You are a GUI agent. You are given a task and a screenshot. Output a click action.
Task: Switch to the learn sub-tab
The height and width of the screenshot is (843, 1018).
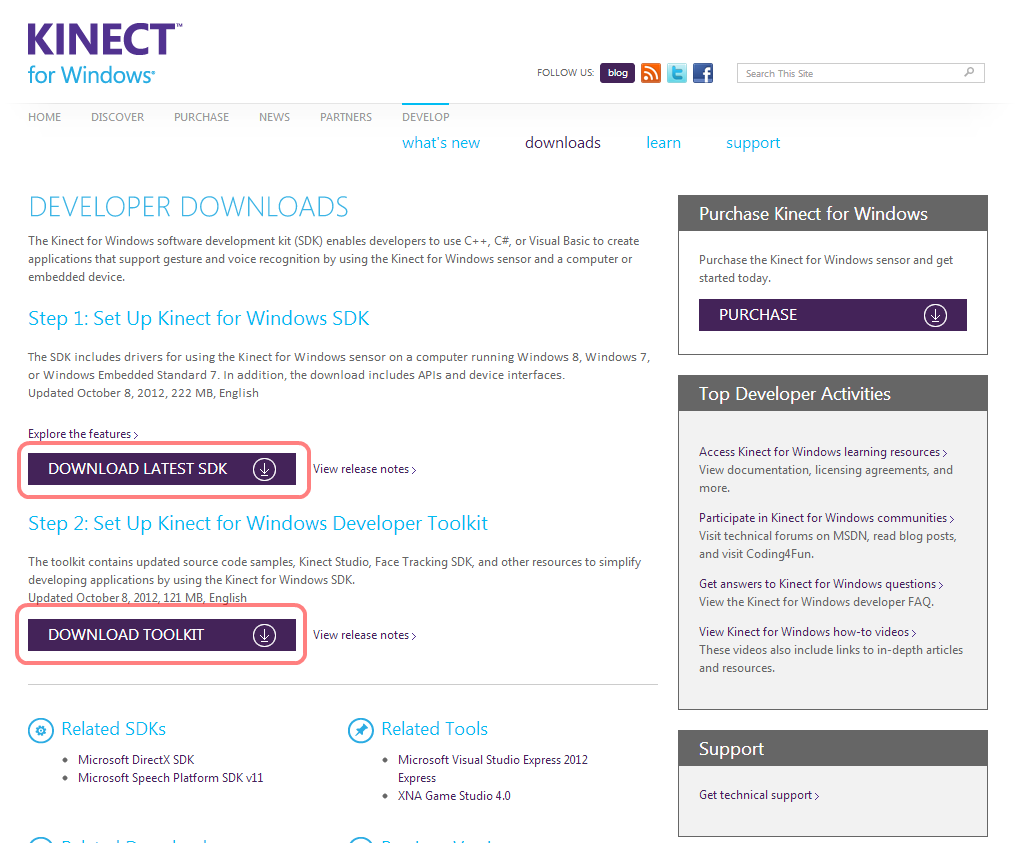pyautogui.click(x=663, y=143)
